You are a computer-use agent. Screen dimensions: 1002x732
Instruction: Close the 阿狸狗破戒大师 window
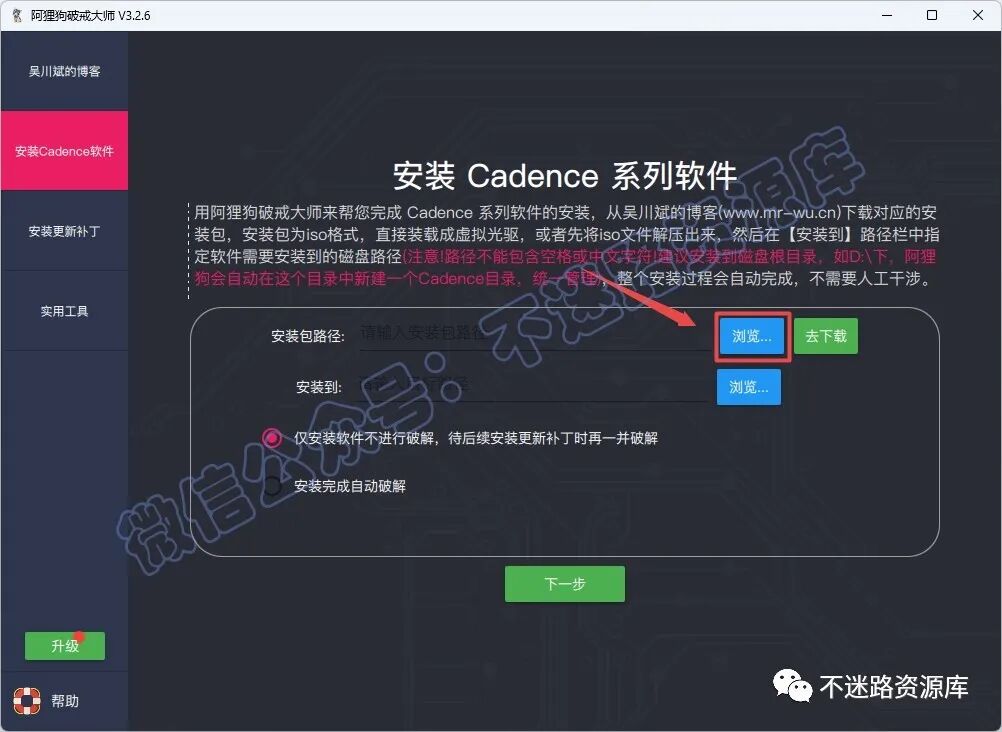[x=978, y=15]
